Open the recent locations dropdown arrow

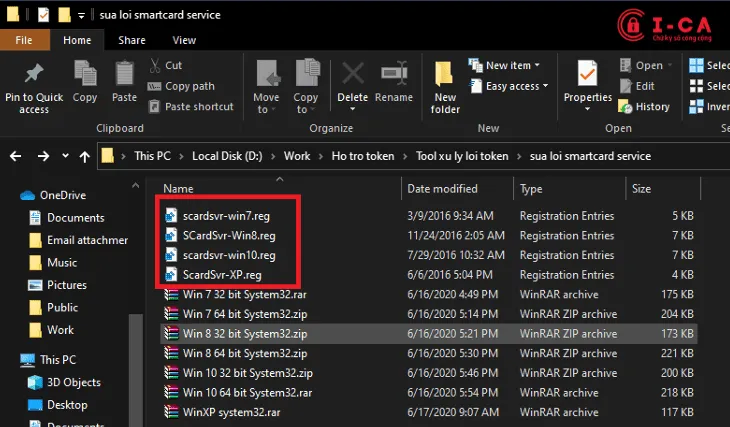65,156
